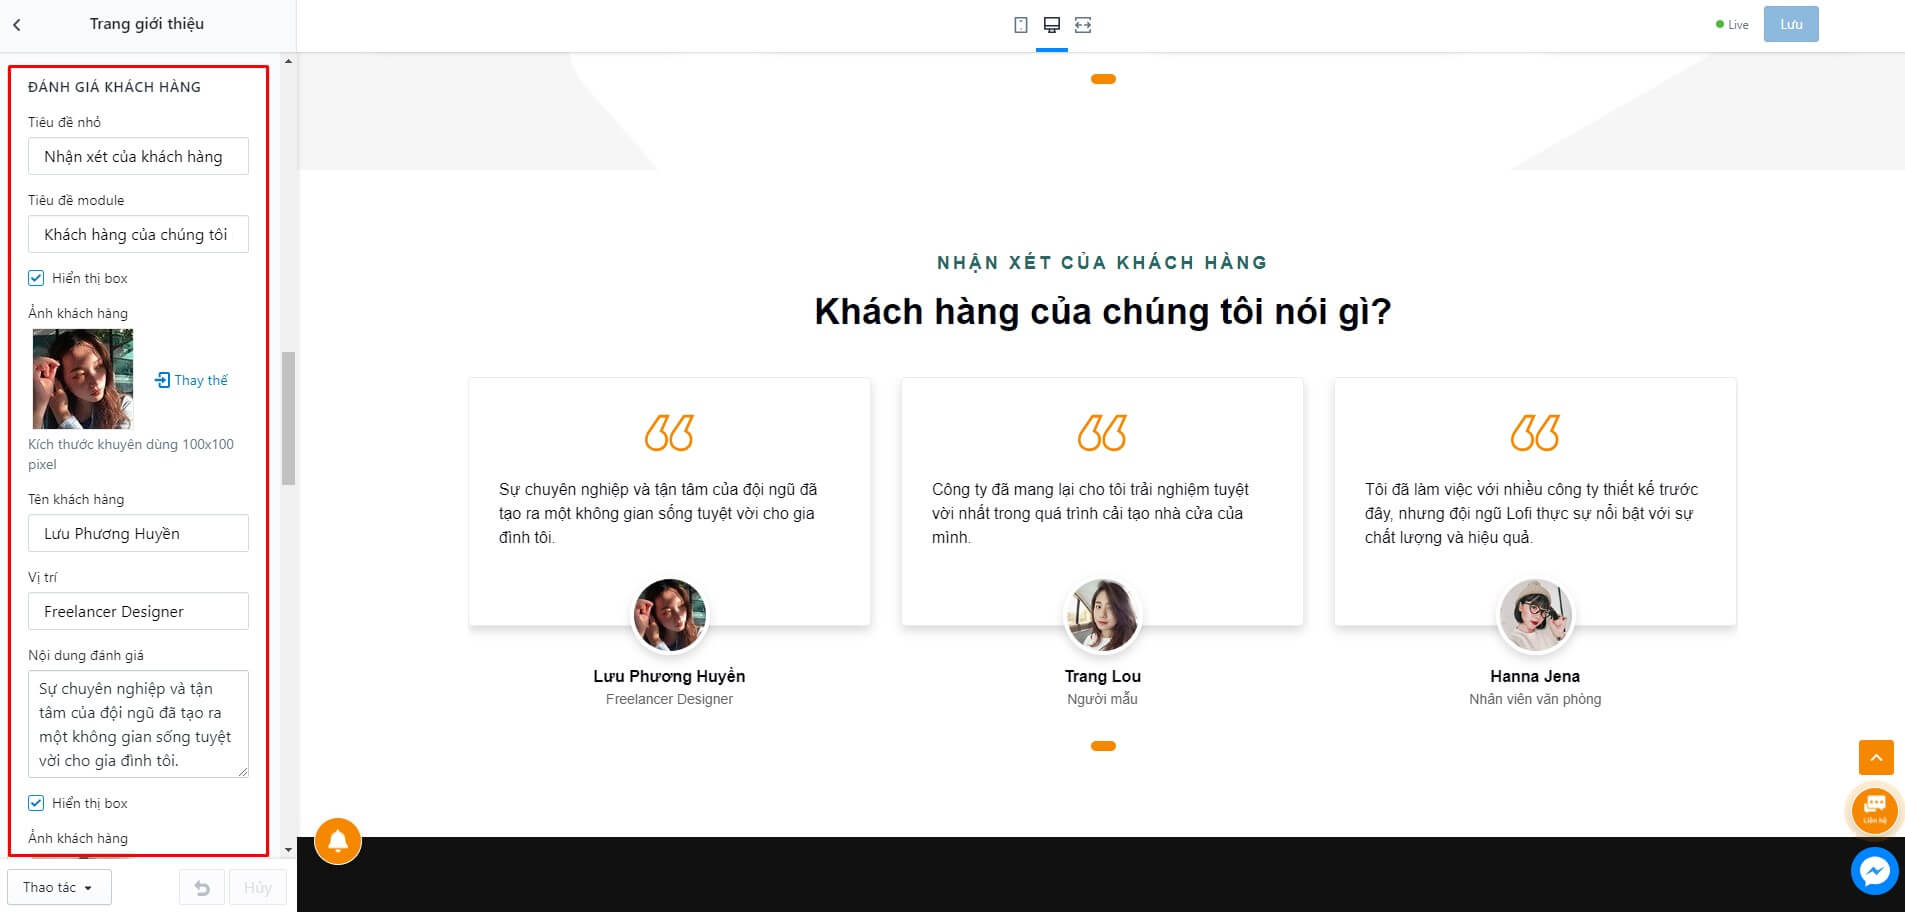This screenshot has height=912, width=1905.
Task: Click the Live status indicator
Action: click(1732, 25)
